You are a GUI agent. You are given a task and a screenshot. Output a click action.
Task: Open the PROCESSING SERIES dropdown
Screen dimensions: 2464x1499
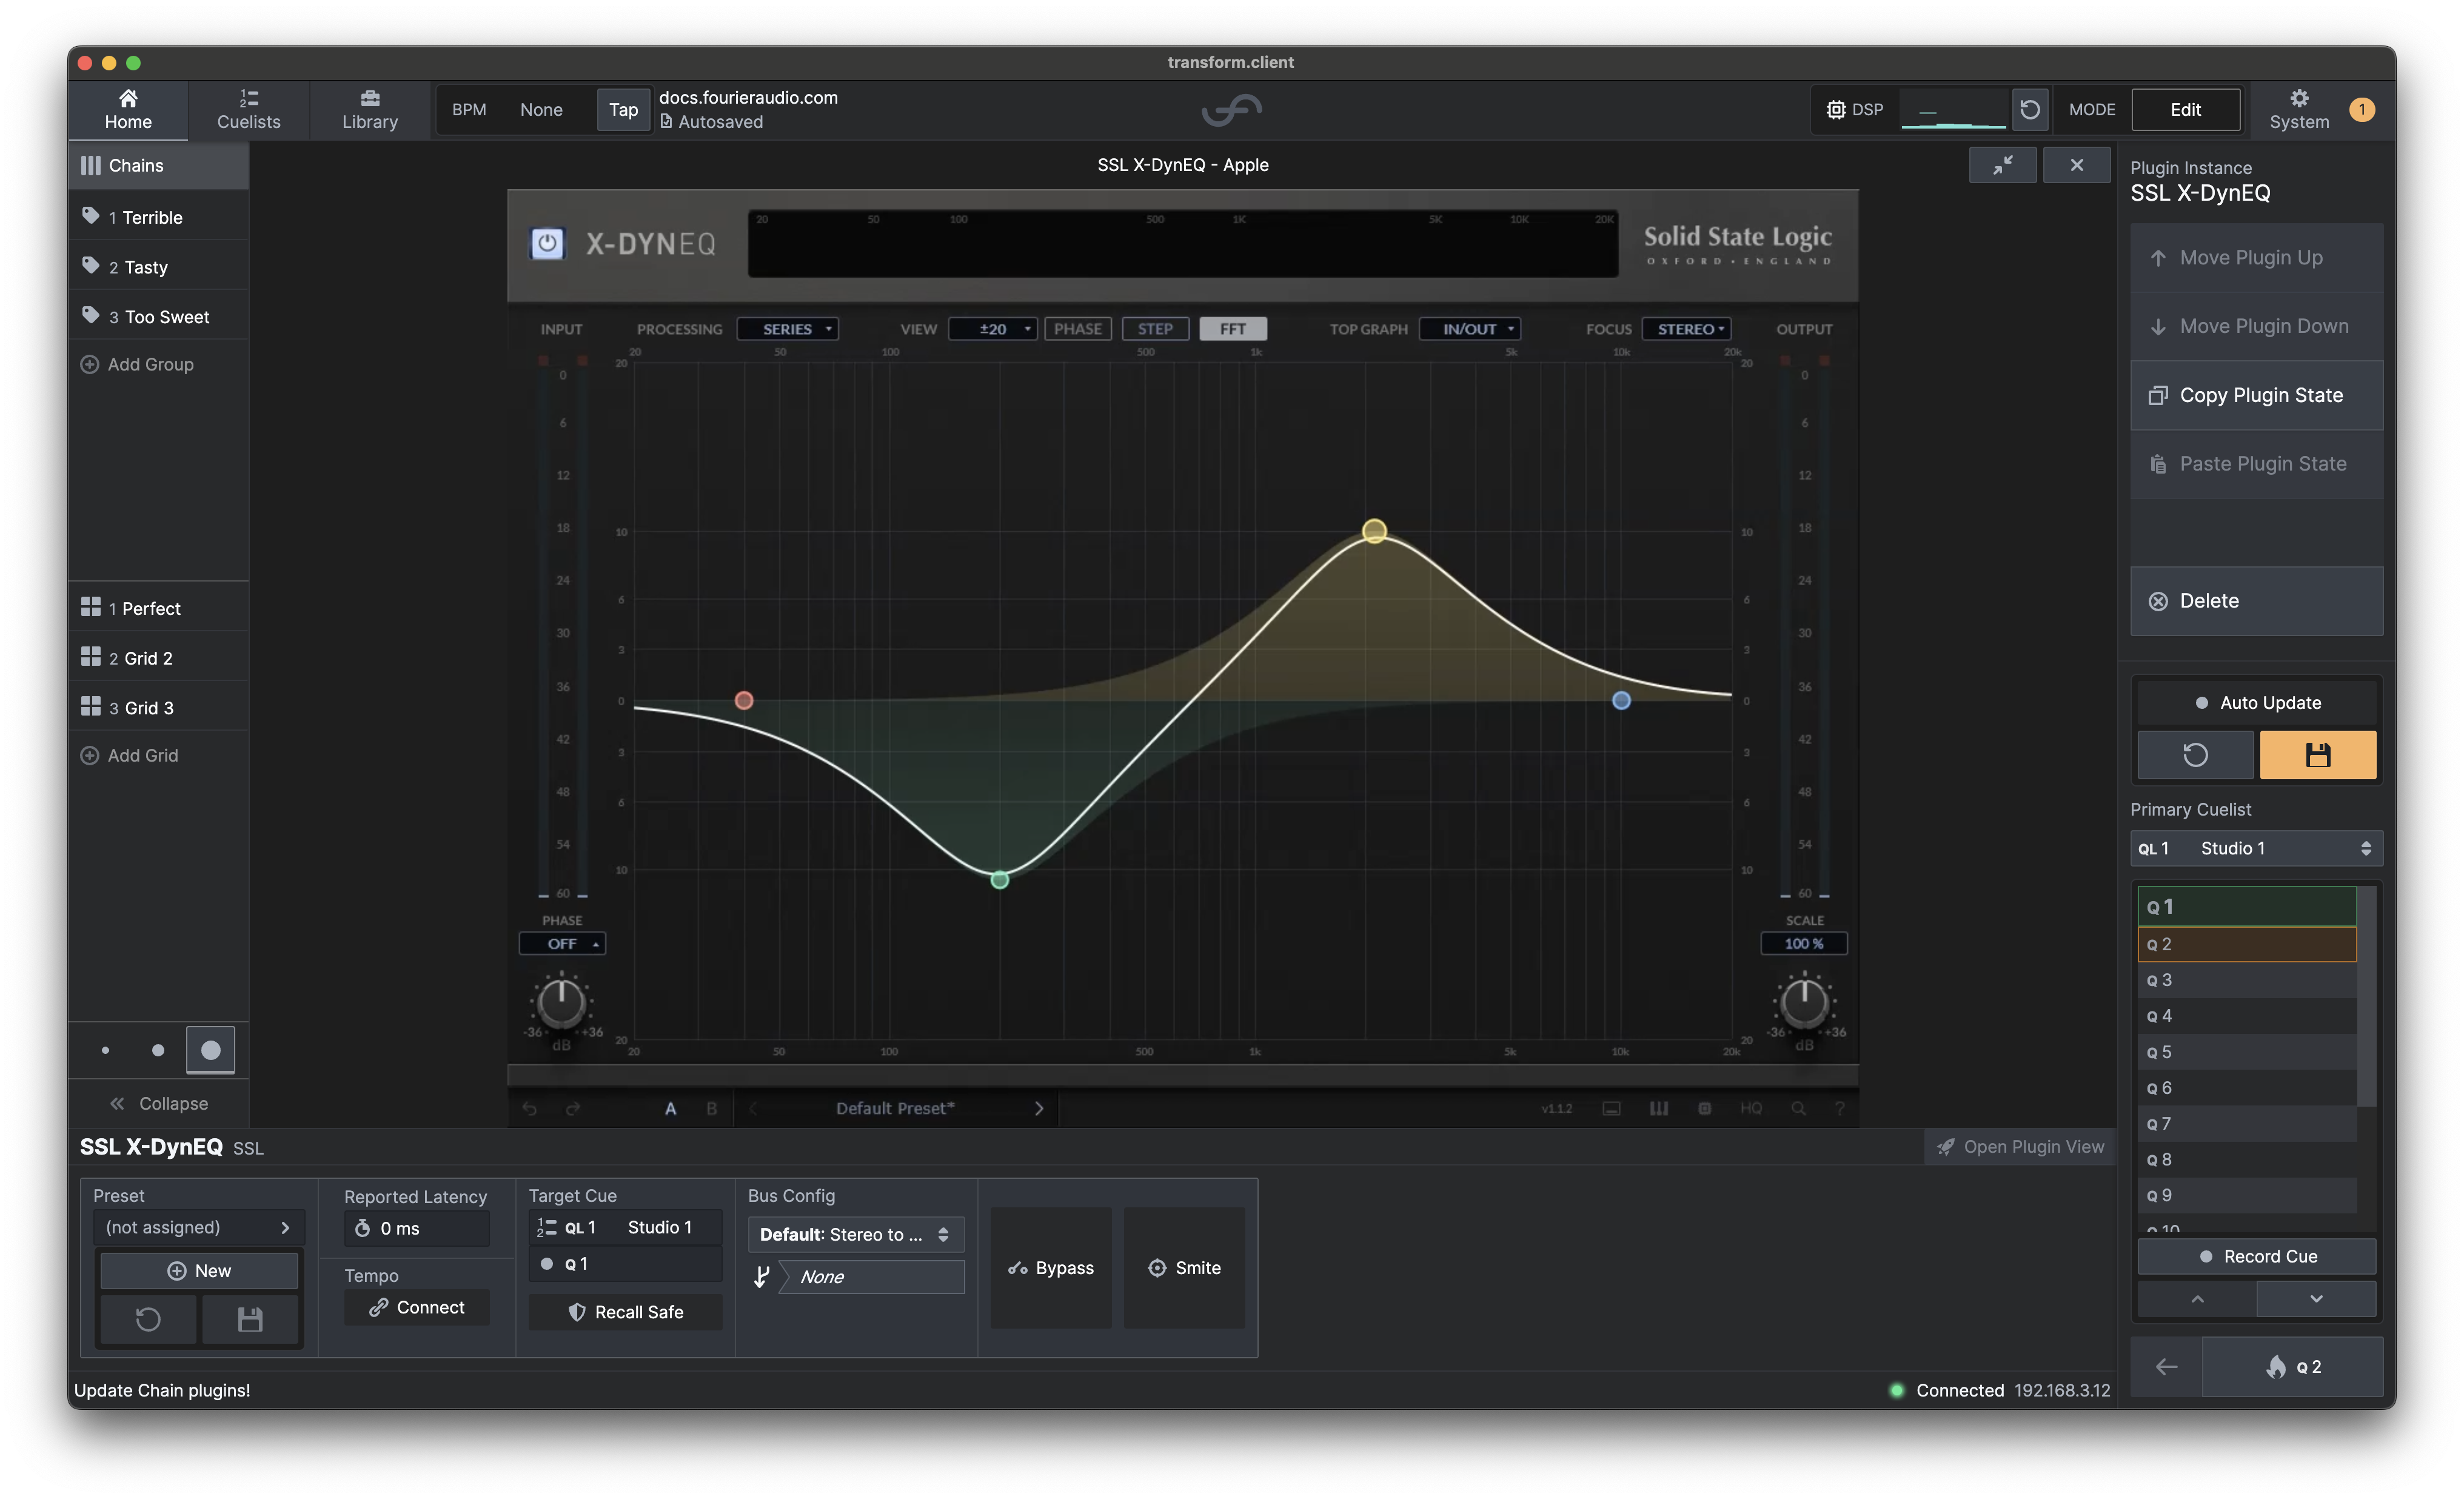pyautogui.click(x=787, y=329)
